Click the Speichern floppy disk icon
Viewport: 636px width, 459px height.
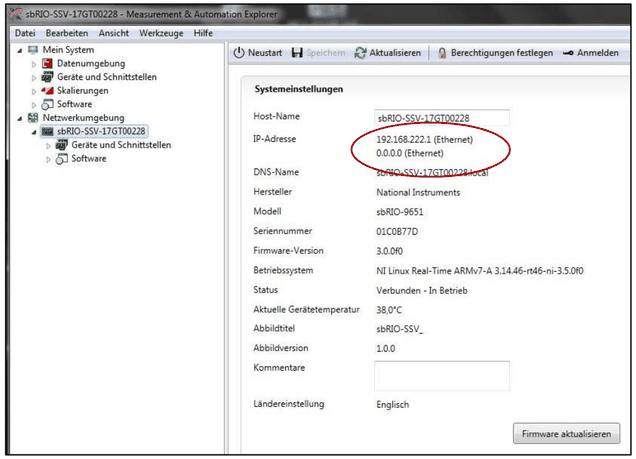[297, 53]
